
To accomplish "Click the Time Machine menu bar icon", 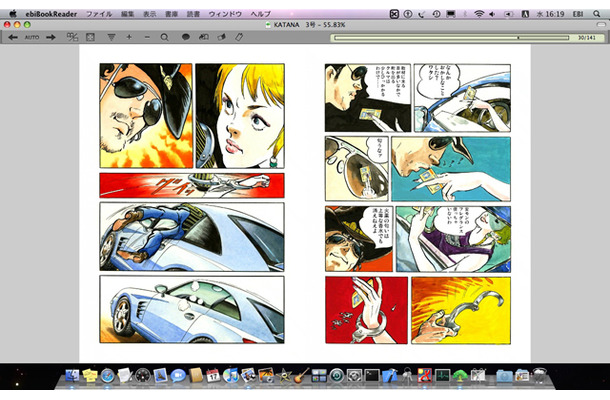I will pyautogui.click(x=436, y=14).
